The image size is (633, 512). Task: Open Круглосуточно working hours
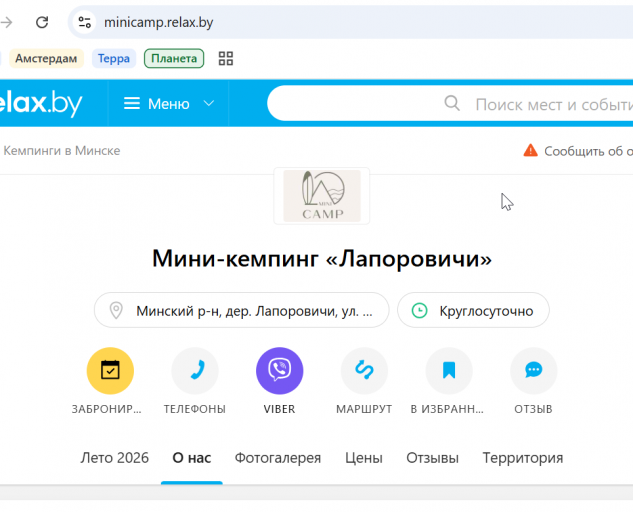point(473,311)
